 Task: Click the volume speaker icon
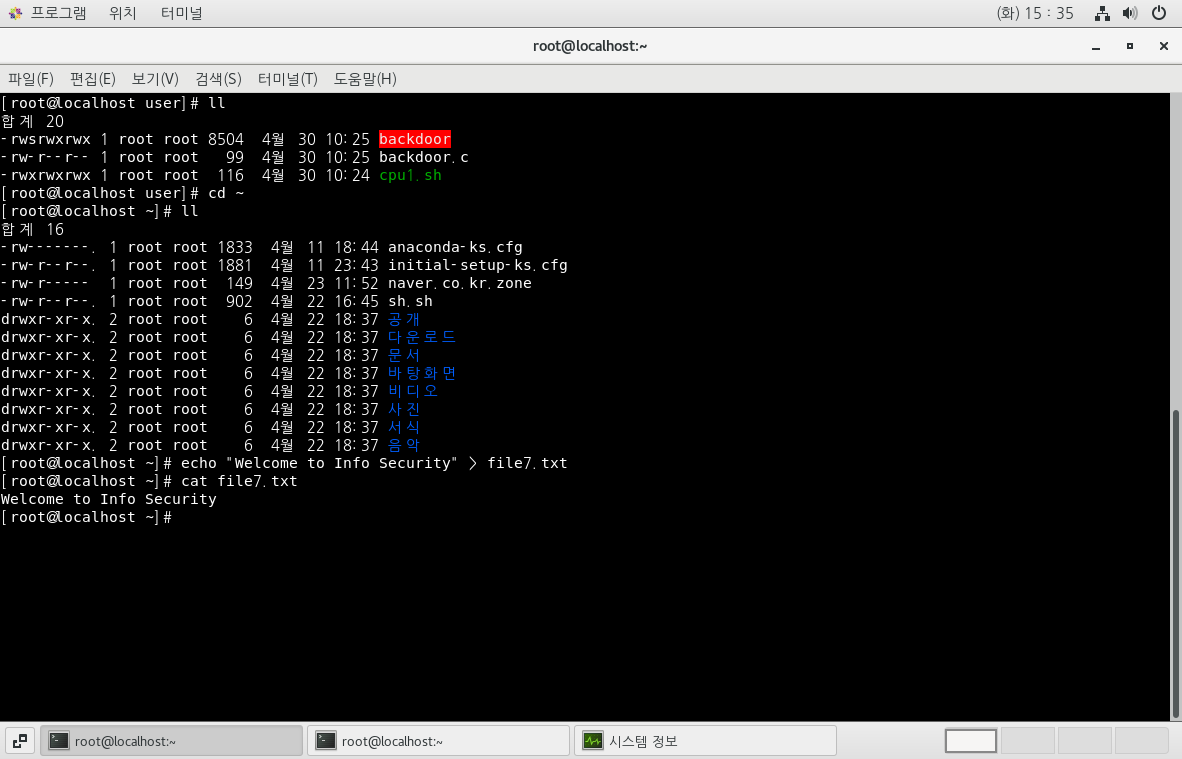1129,13
